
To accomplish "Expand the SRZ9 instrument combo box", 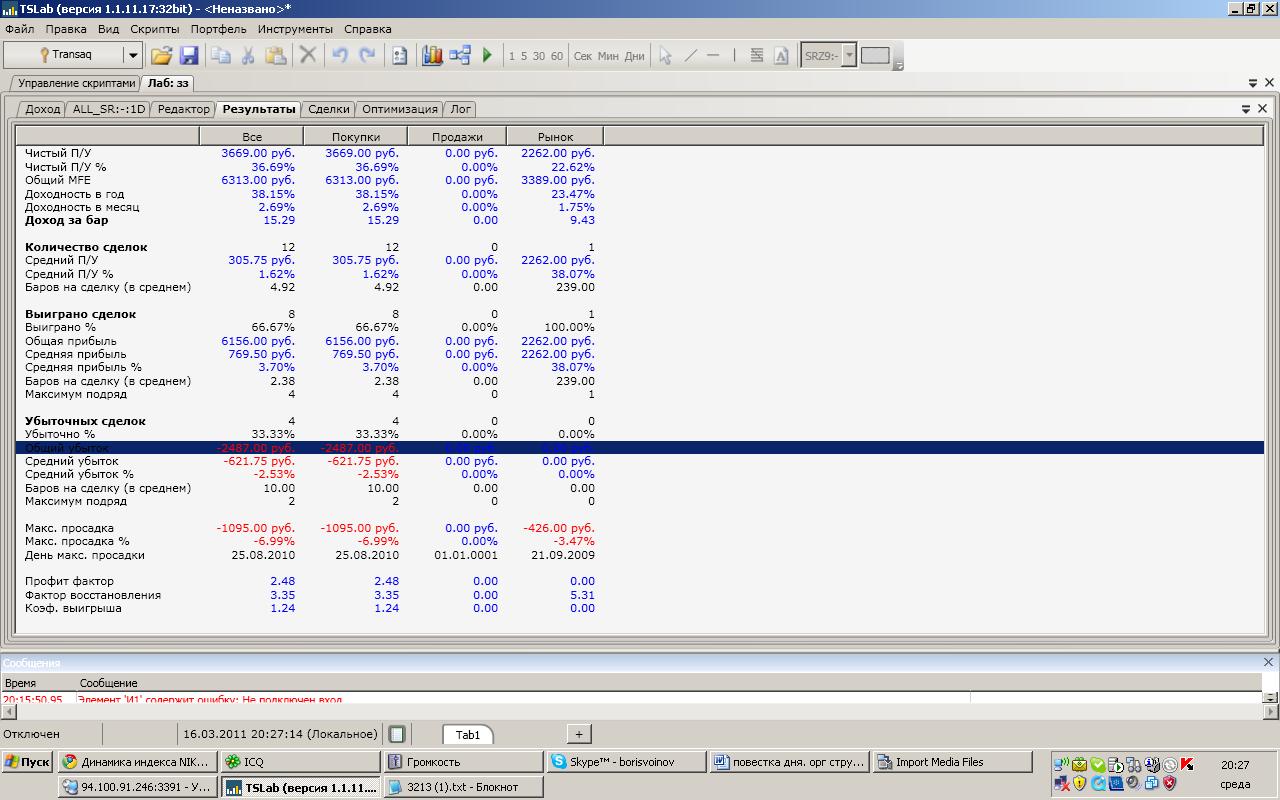I will click(849, 56).
